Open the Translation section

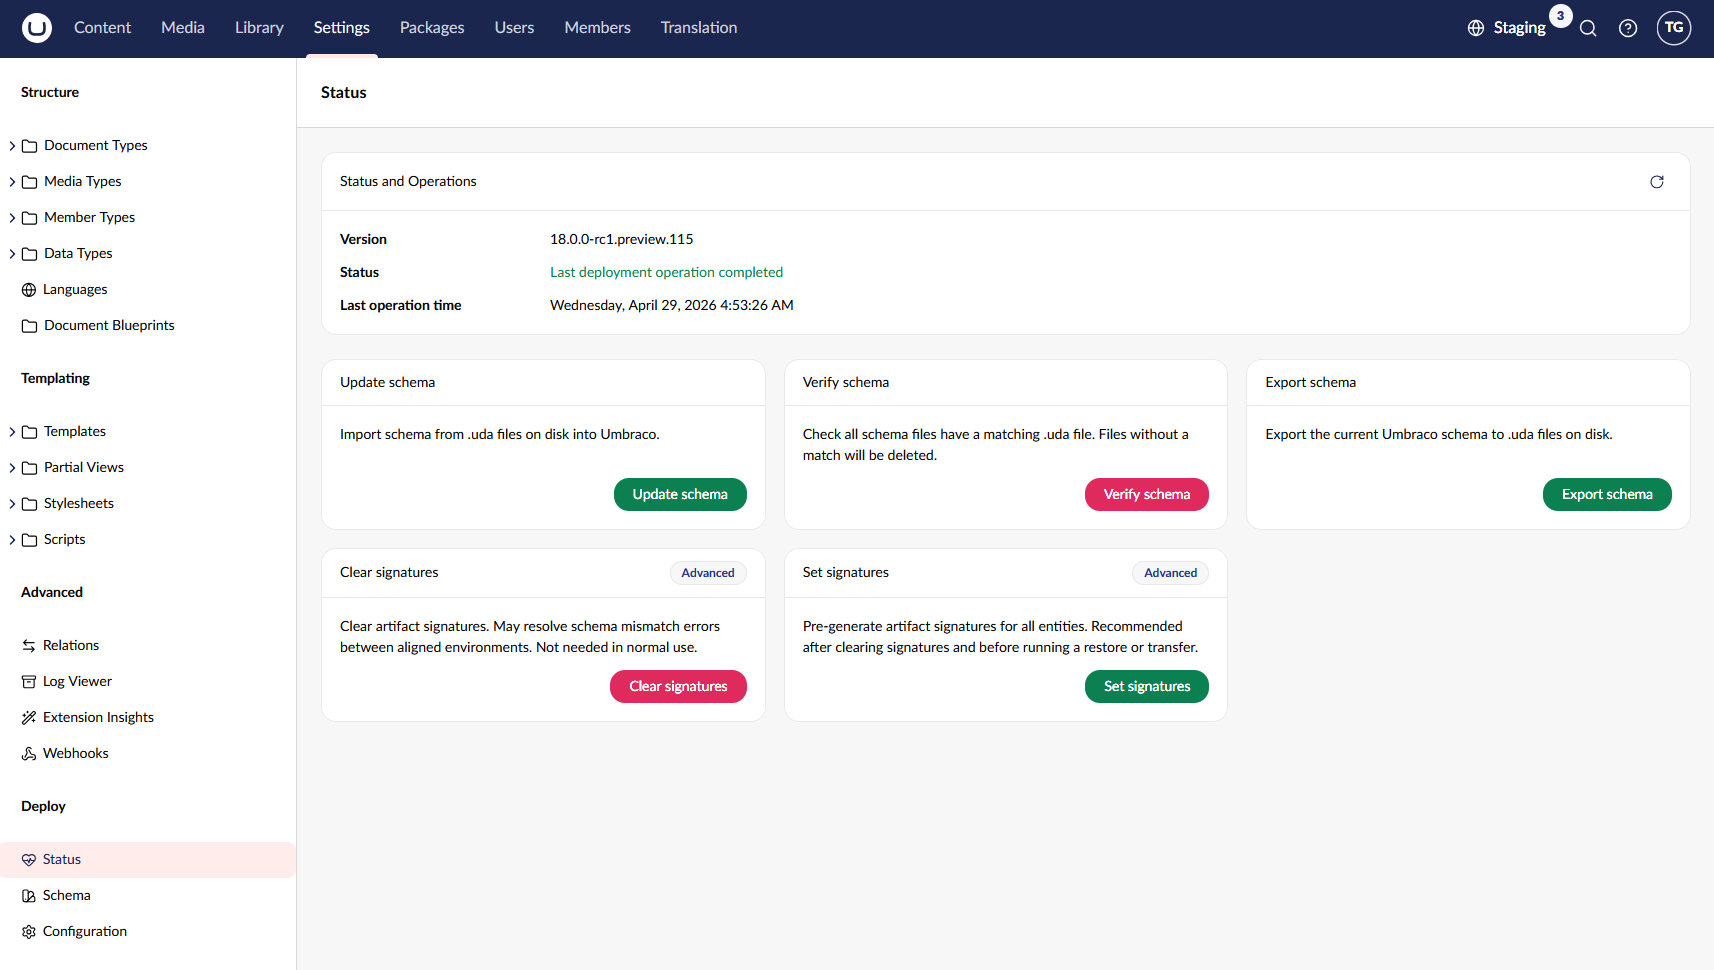pos(699,28)
